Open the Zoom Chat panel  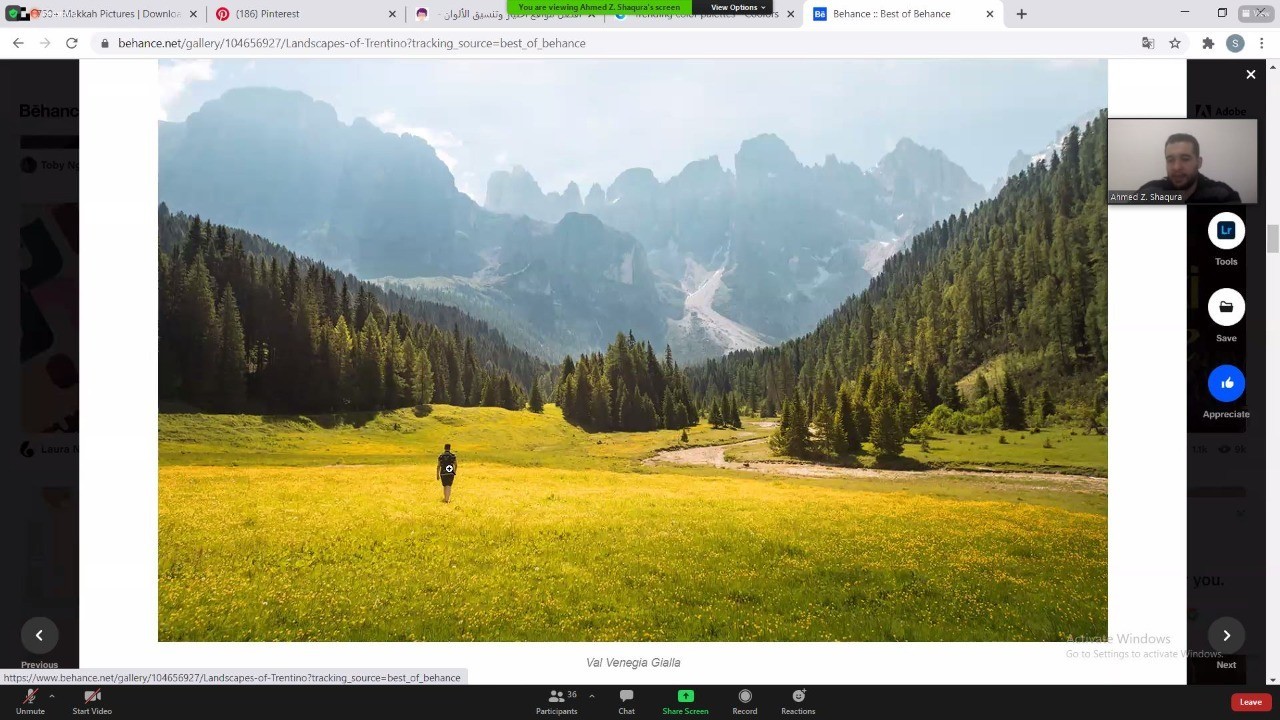click(x=626, y=701)
